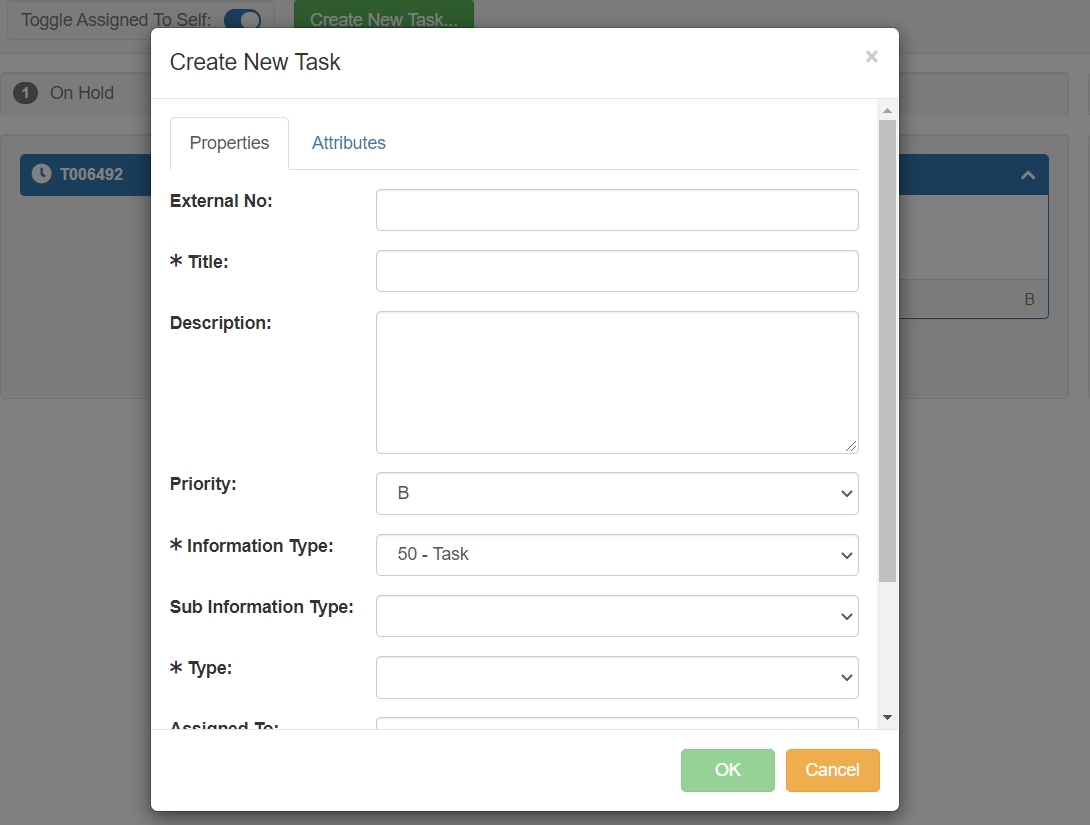Click the scrollbar down arrow in dialog
Screen dimensions: 1090x825
click(887, 718)
